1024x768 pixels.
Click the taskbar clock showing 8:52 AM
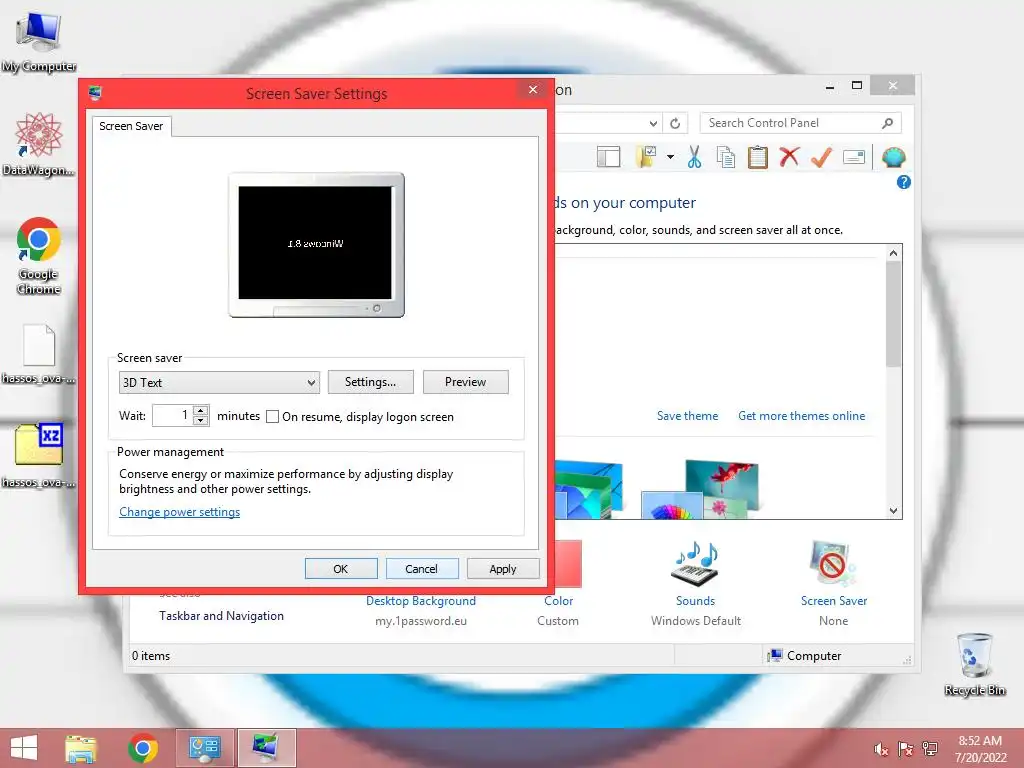(980, 749)
